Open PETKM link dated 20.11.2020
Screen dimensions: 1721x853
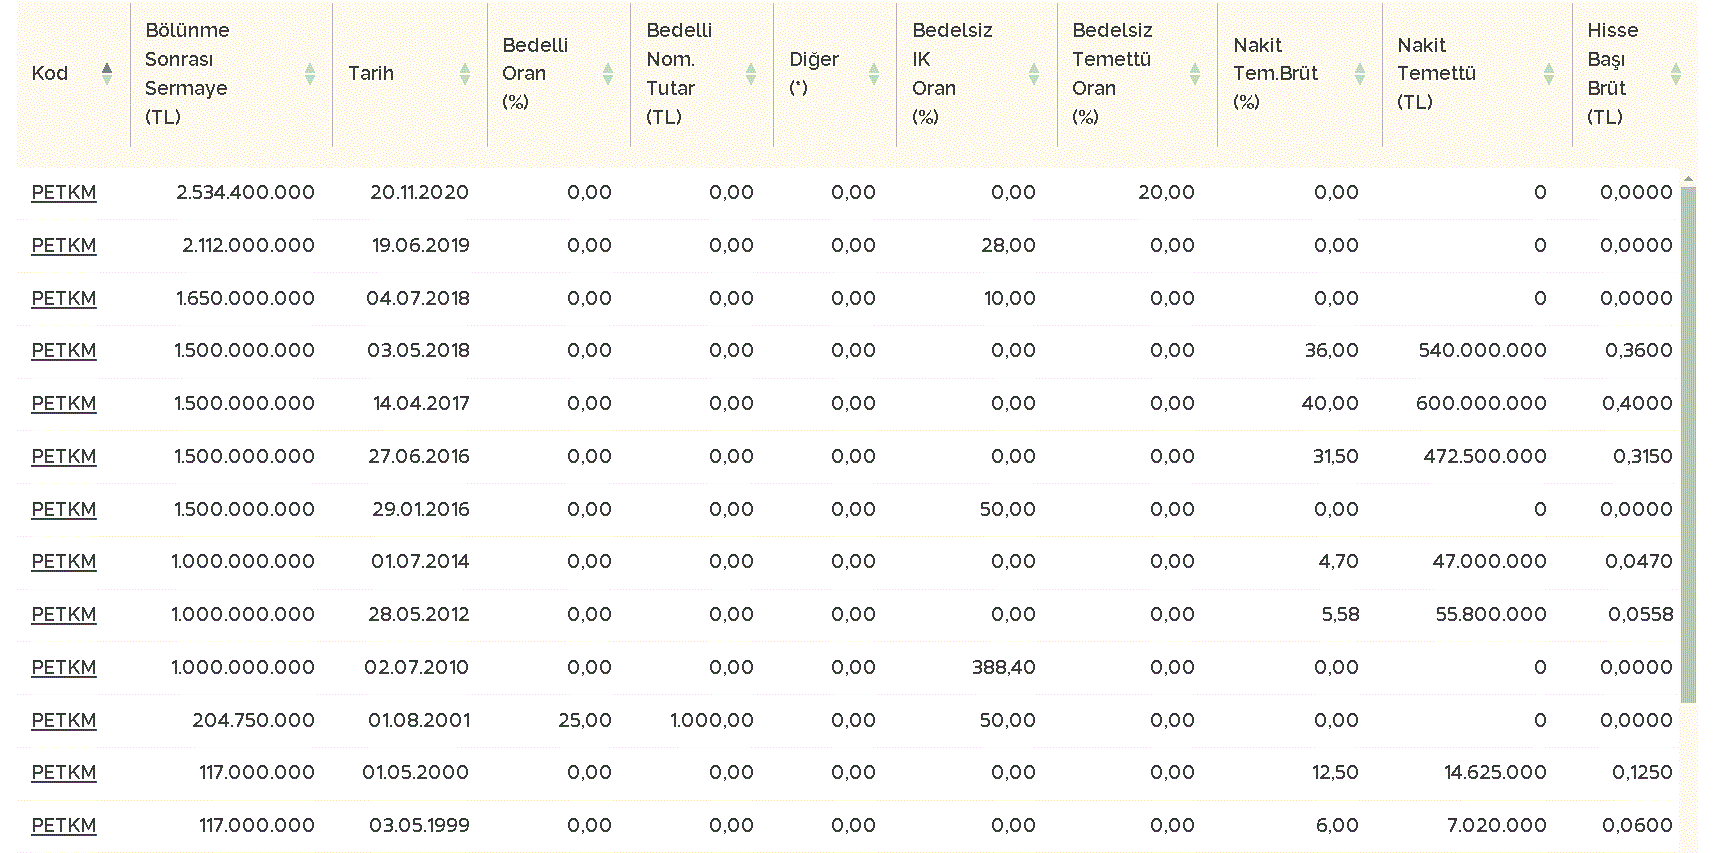(64, 192)
